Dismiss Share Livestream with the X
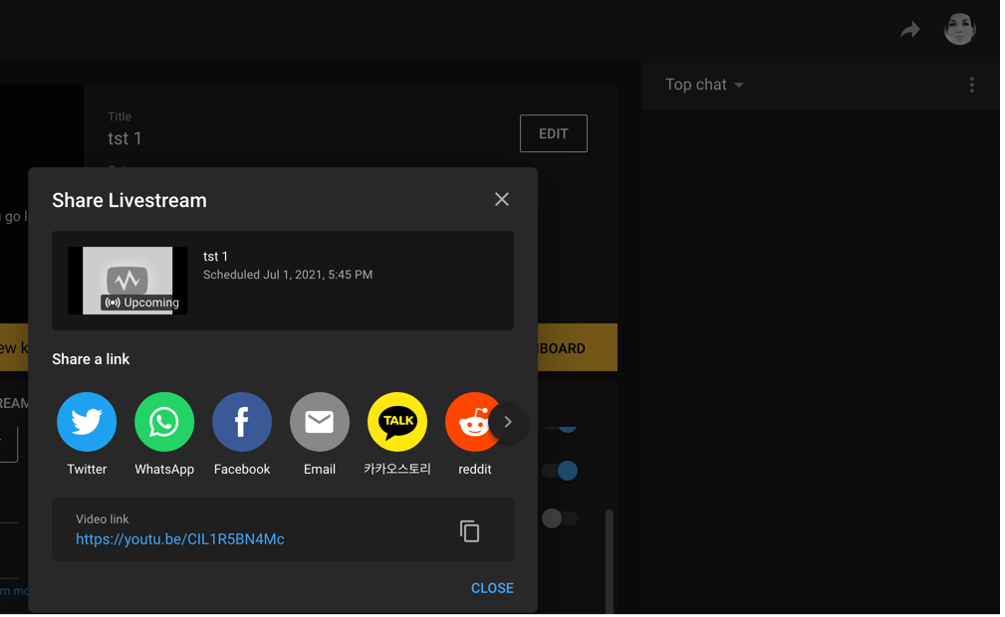This screenshot has height=617, width=1005. pos(502,200)
